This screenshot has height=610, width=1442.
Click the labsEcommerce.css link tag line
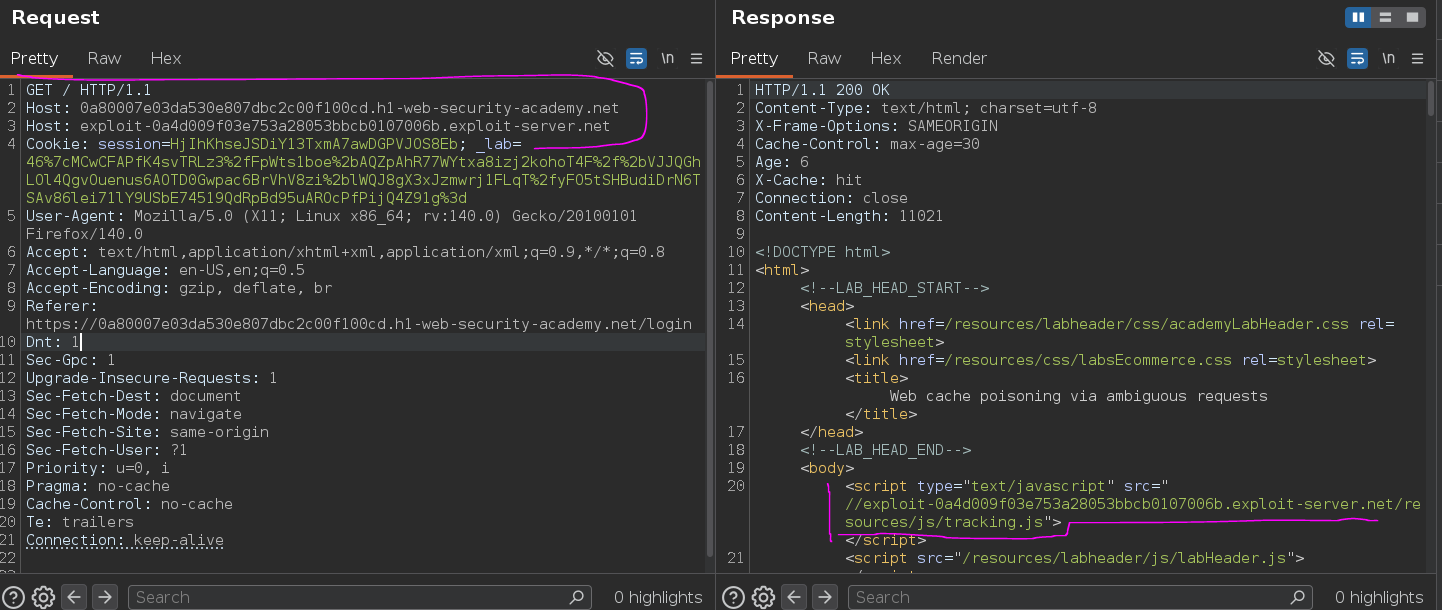[x=1111, y=360]
